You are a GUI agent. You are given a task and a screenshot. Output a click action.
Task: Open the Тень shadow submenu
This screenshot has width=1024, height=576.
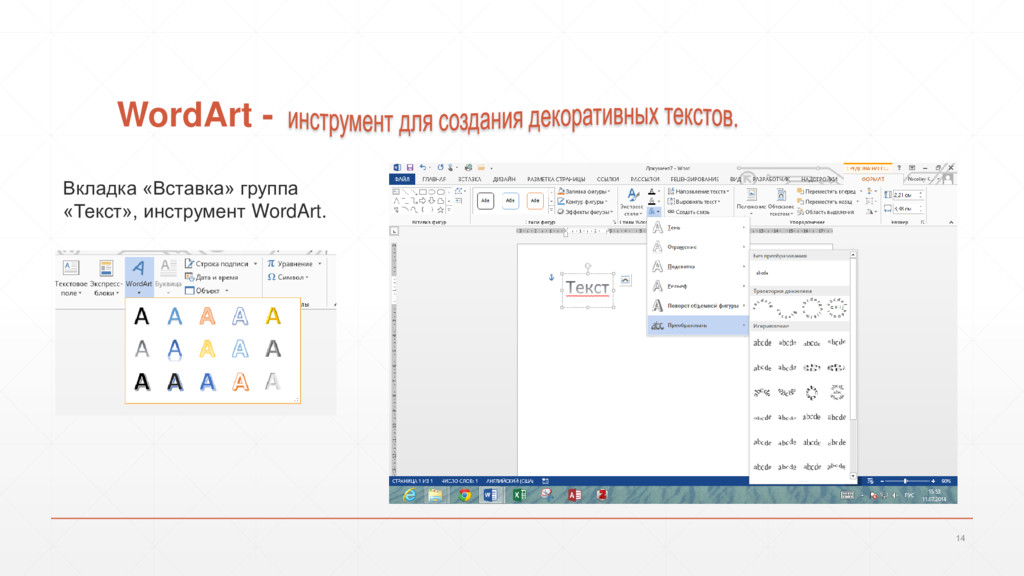(698, 227)
